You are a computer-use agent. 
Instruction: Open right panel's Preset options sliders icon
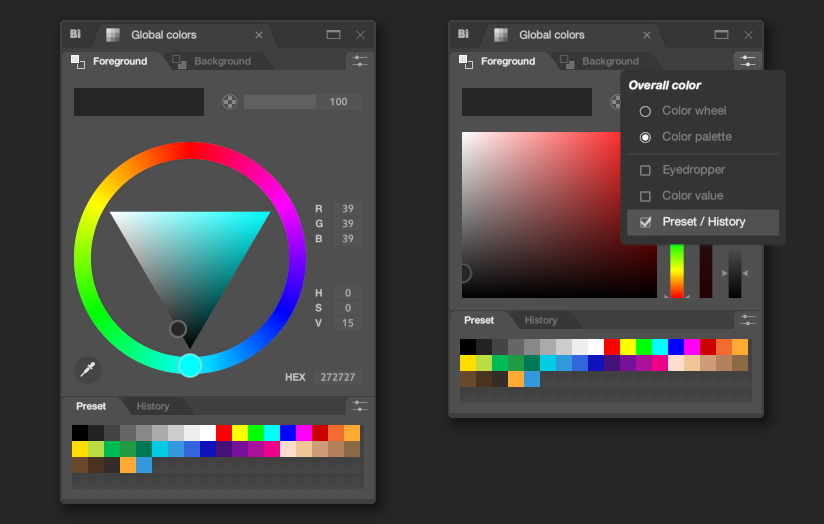pos(748,320)
